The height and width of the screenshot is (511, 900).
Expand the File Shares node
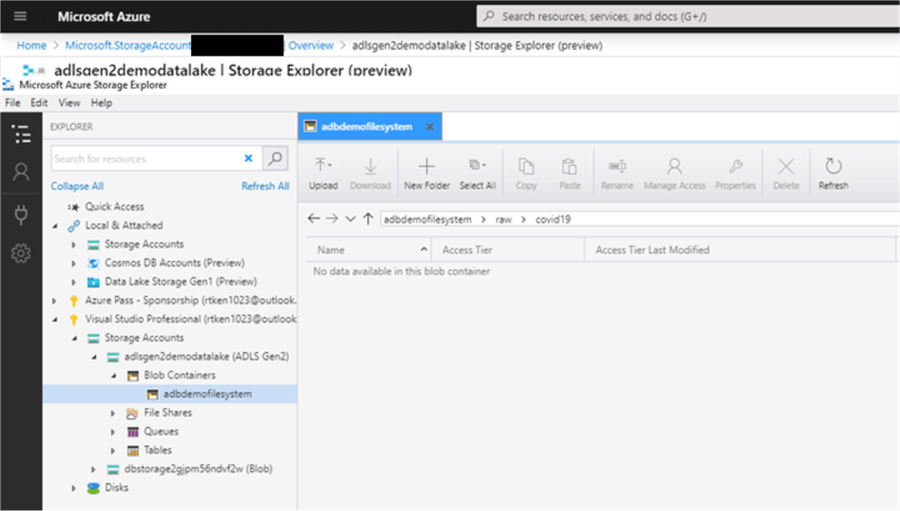tap(113, 413)
